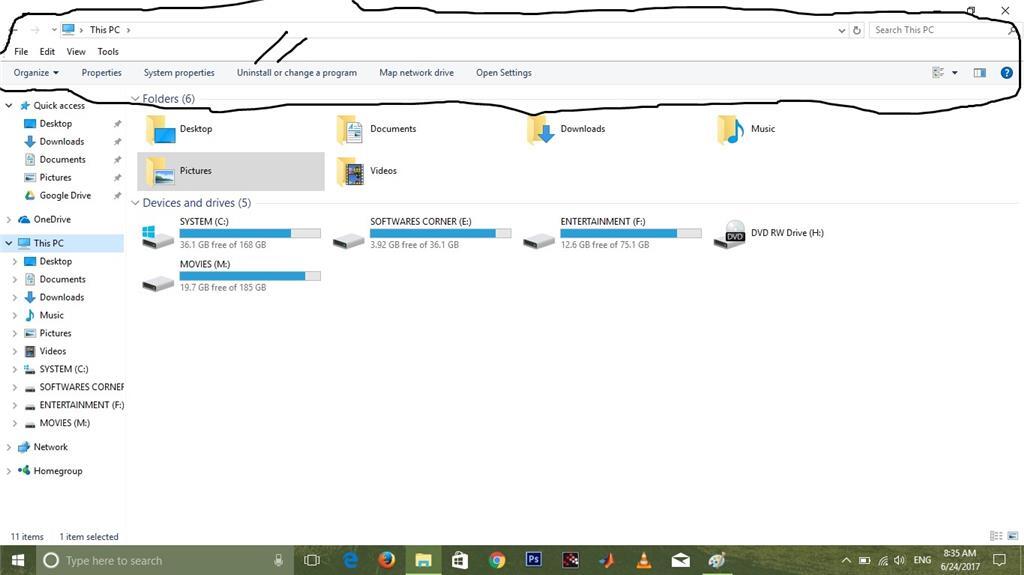This screenshot has height=575, width=1024.
Task: Open the Tools menu
Action: tap(108, 52)
